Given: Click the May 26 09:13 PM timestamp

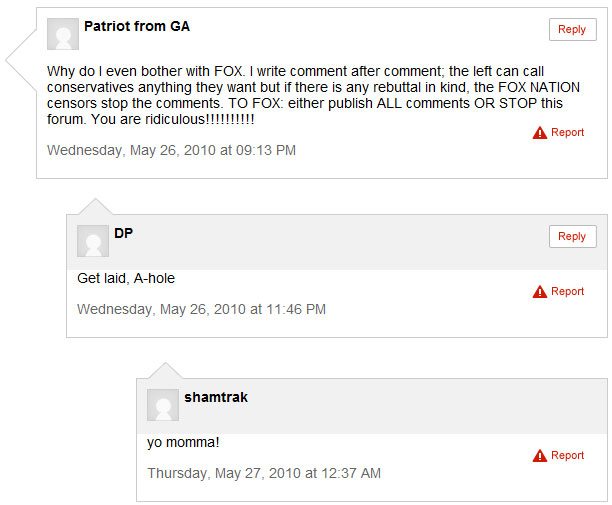Looking at the screenshot, I should pyautogui.click(x=171, y=150).
